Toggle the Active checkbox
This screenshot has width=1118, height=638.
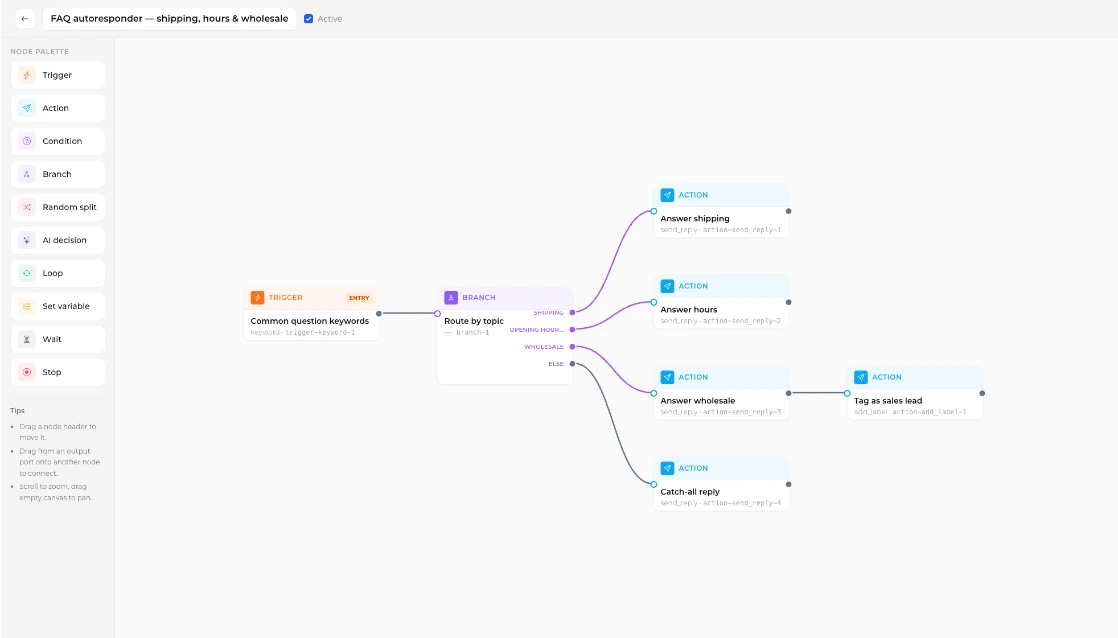point(309,19)
